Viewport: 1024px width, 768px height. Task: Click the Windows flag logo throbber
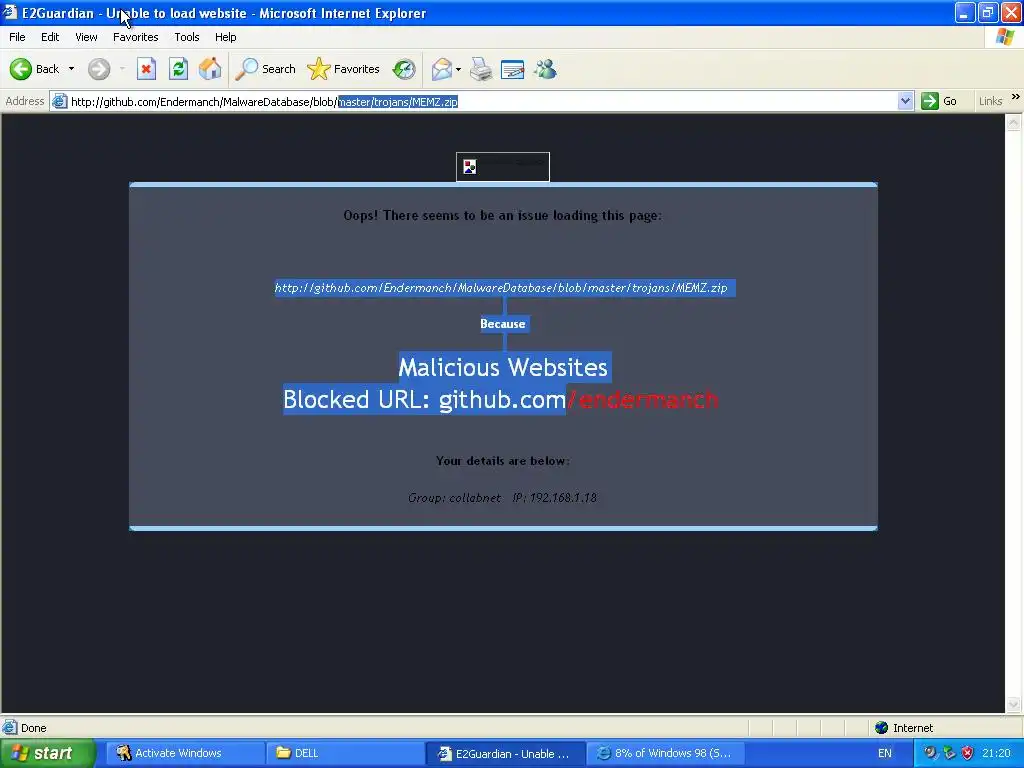click(1006, 37)
